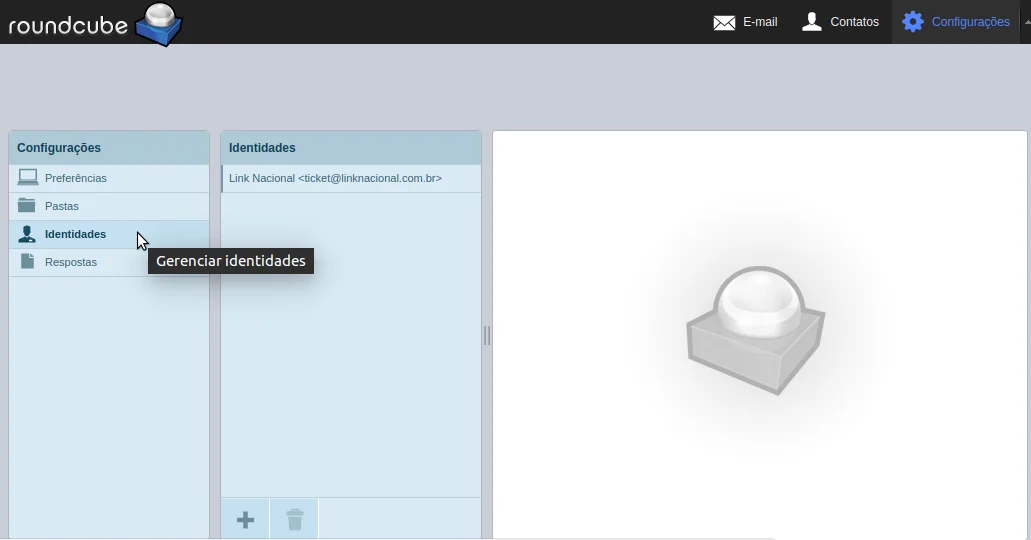This screenshot has height=540, width=1031.
Task: Add a new identity with plus button
Action: coord(245,520)
